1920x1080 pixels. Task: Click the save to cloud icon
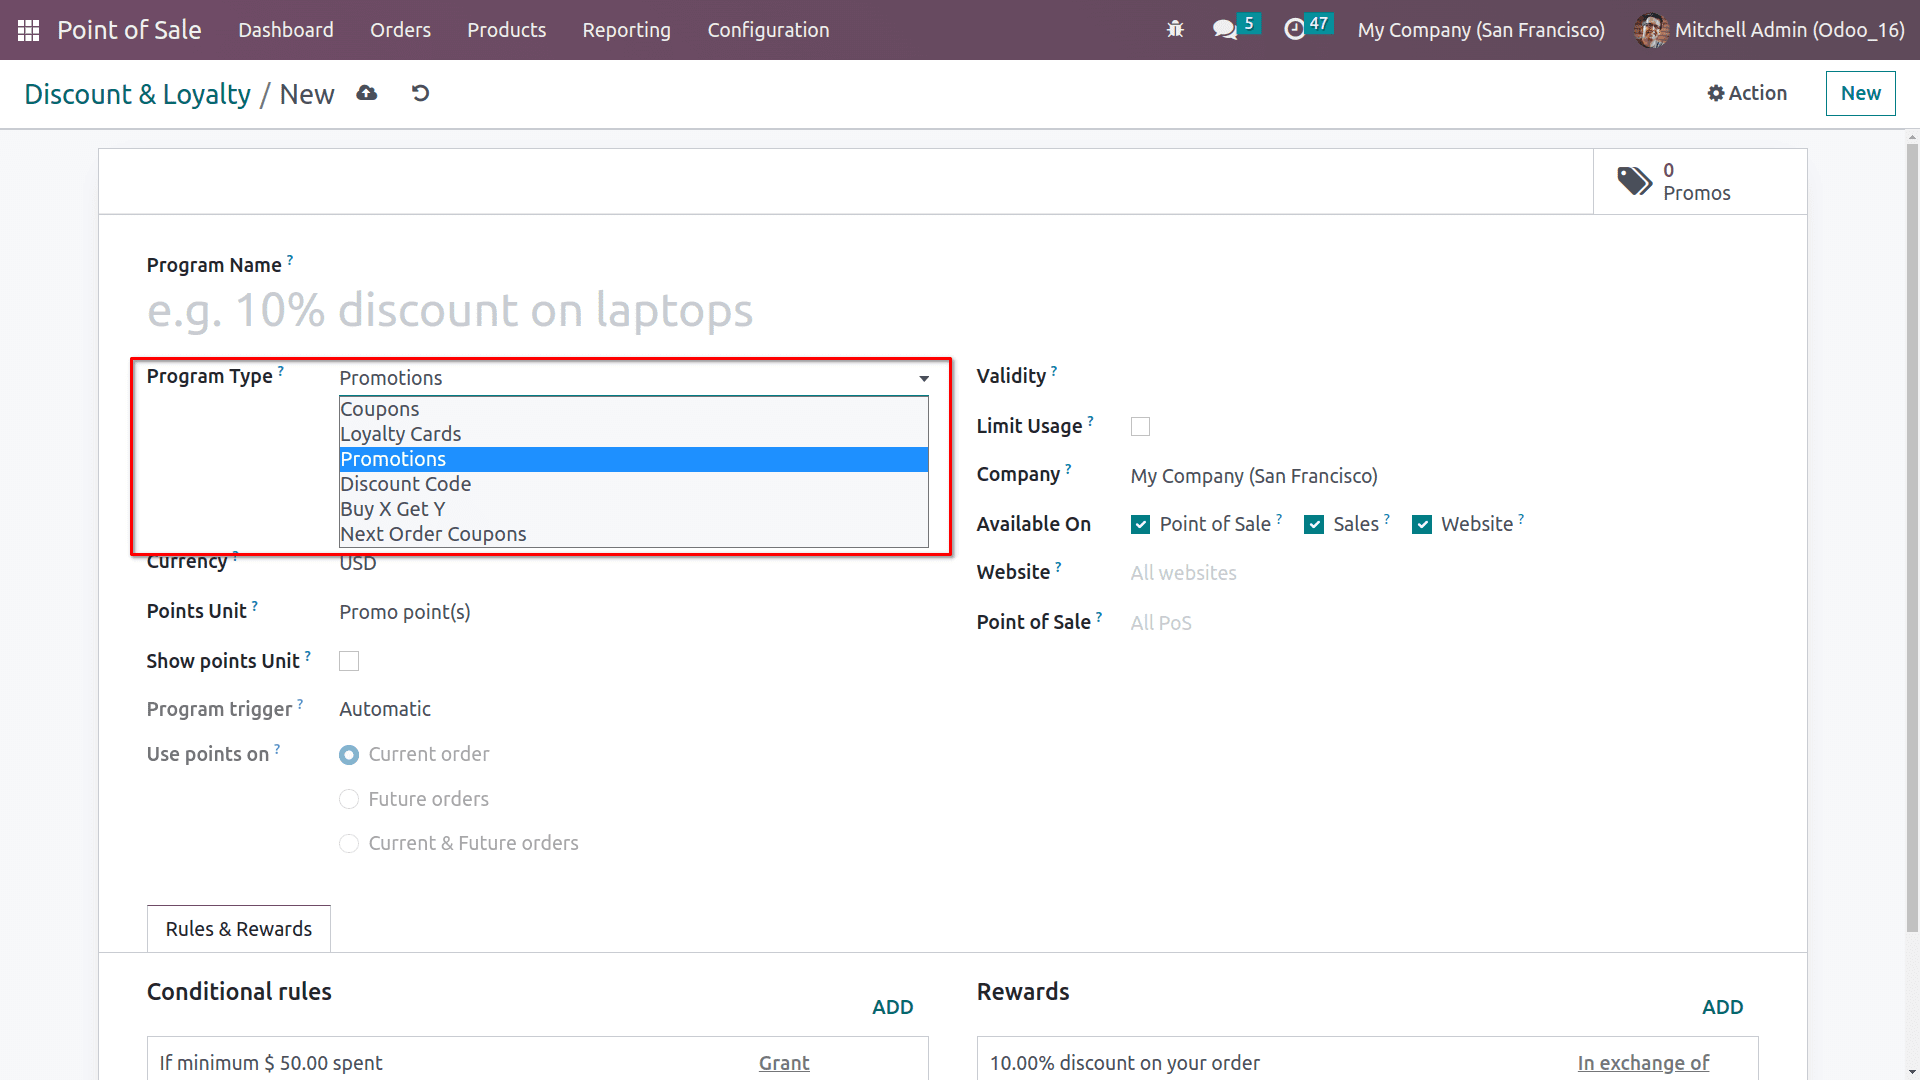367,94
